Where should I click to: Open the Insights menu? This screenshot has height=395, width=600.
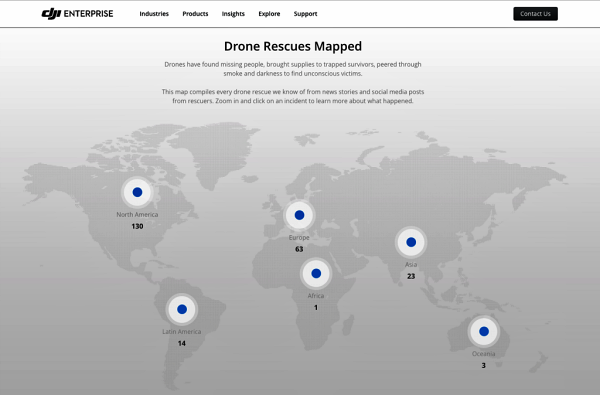coord(233,14)
